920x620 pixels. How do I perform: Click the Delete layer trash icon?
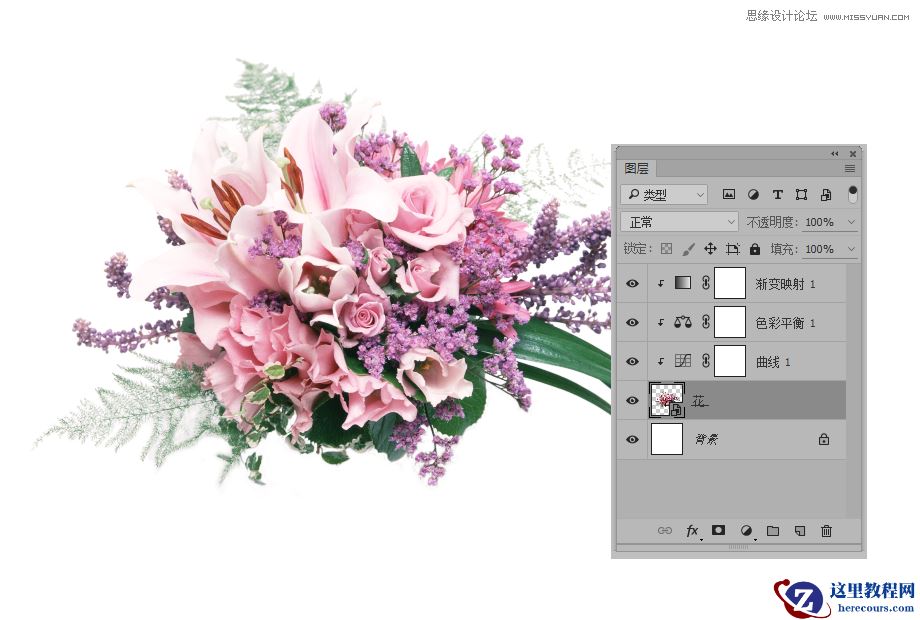click(x=826, y=530)
